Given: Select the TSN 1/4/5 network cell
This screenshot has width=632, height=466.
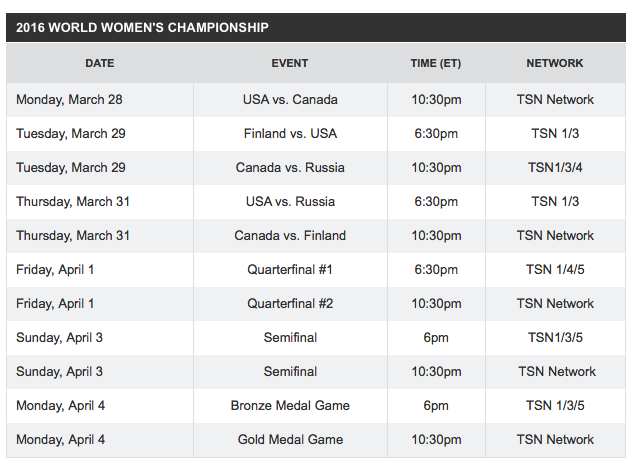Looking at the screenshot, I should pos(555,269).
